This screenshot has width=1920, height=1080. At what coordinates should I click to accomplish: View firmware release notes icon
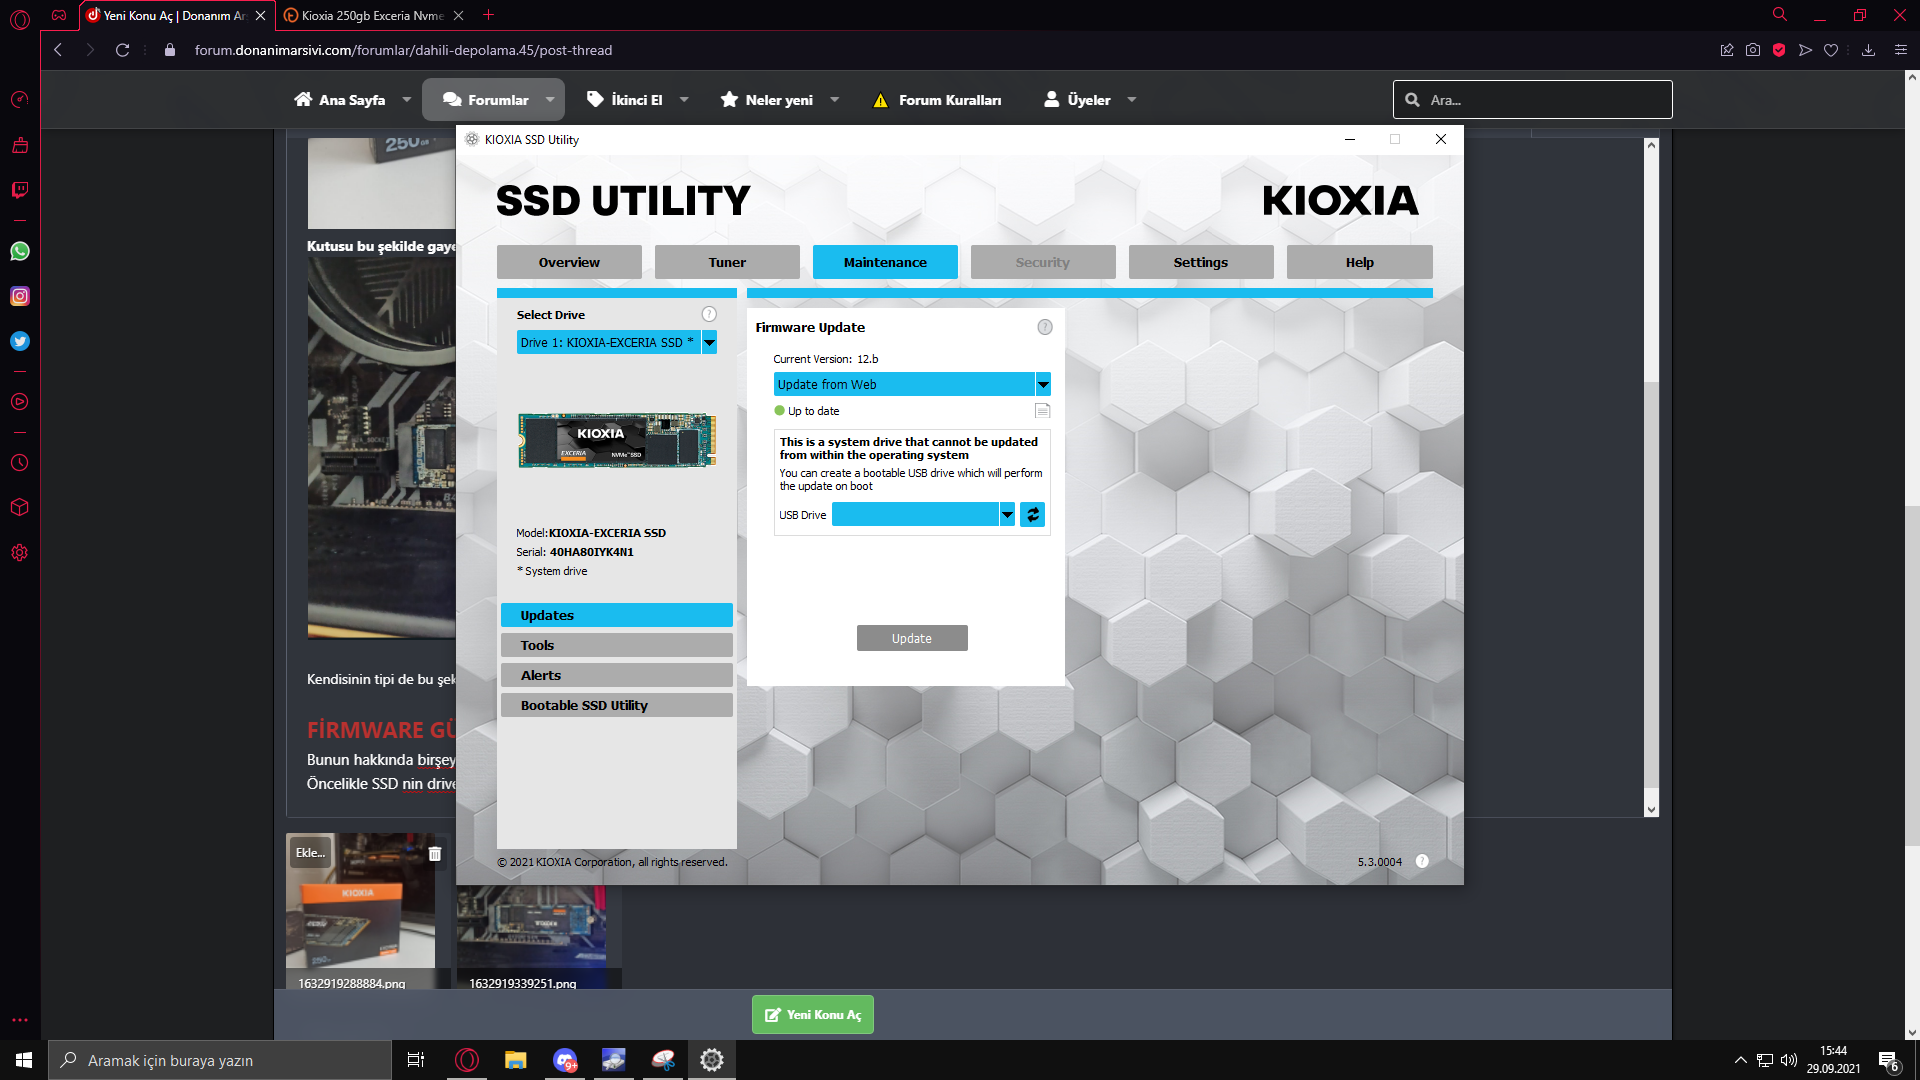1042,411
